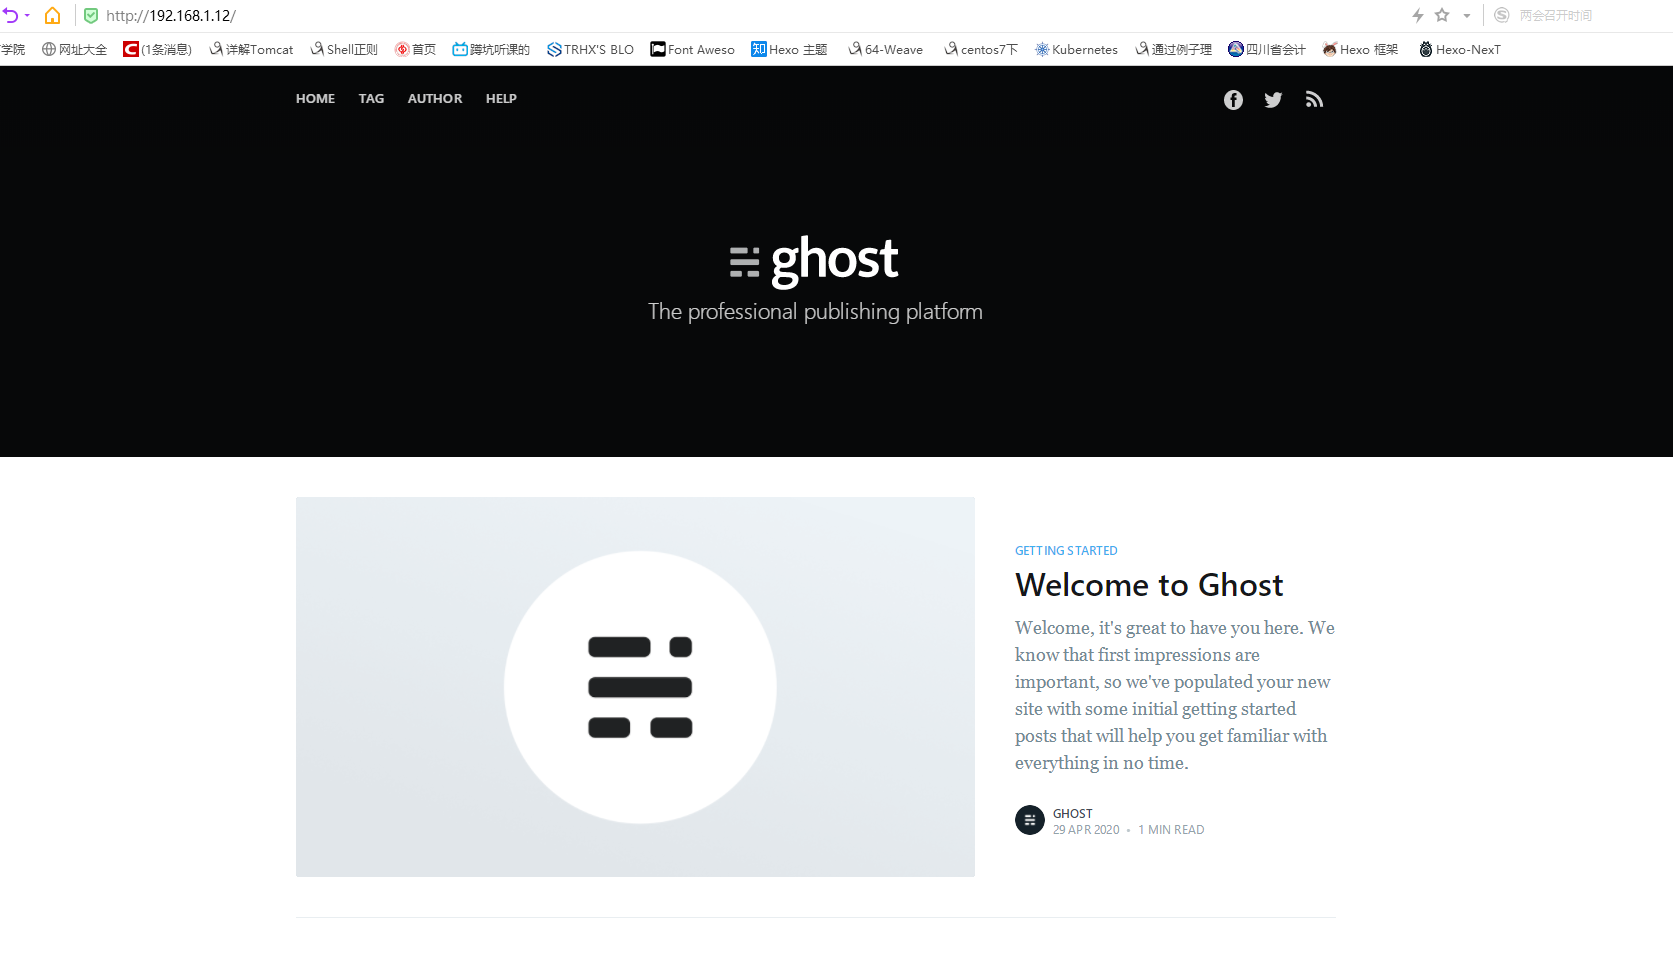Click the browser home icon

[x=53, y=15]
